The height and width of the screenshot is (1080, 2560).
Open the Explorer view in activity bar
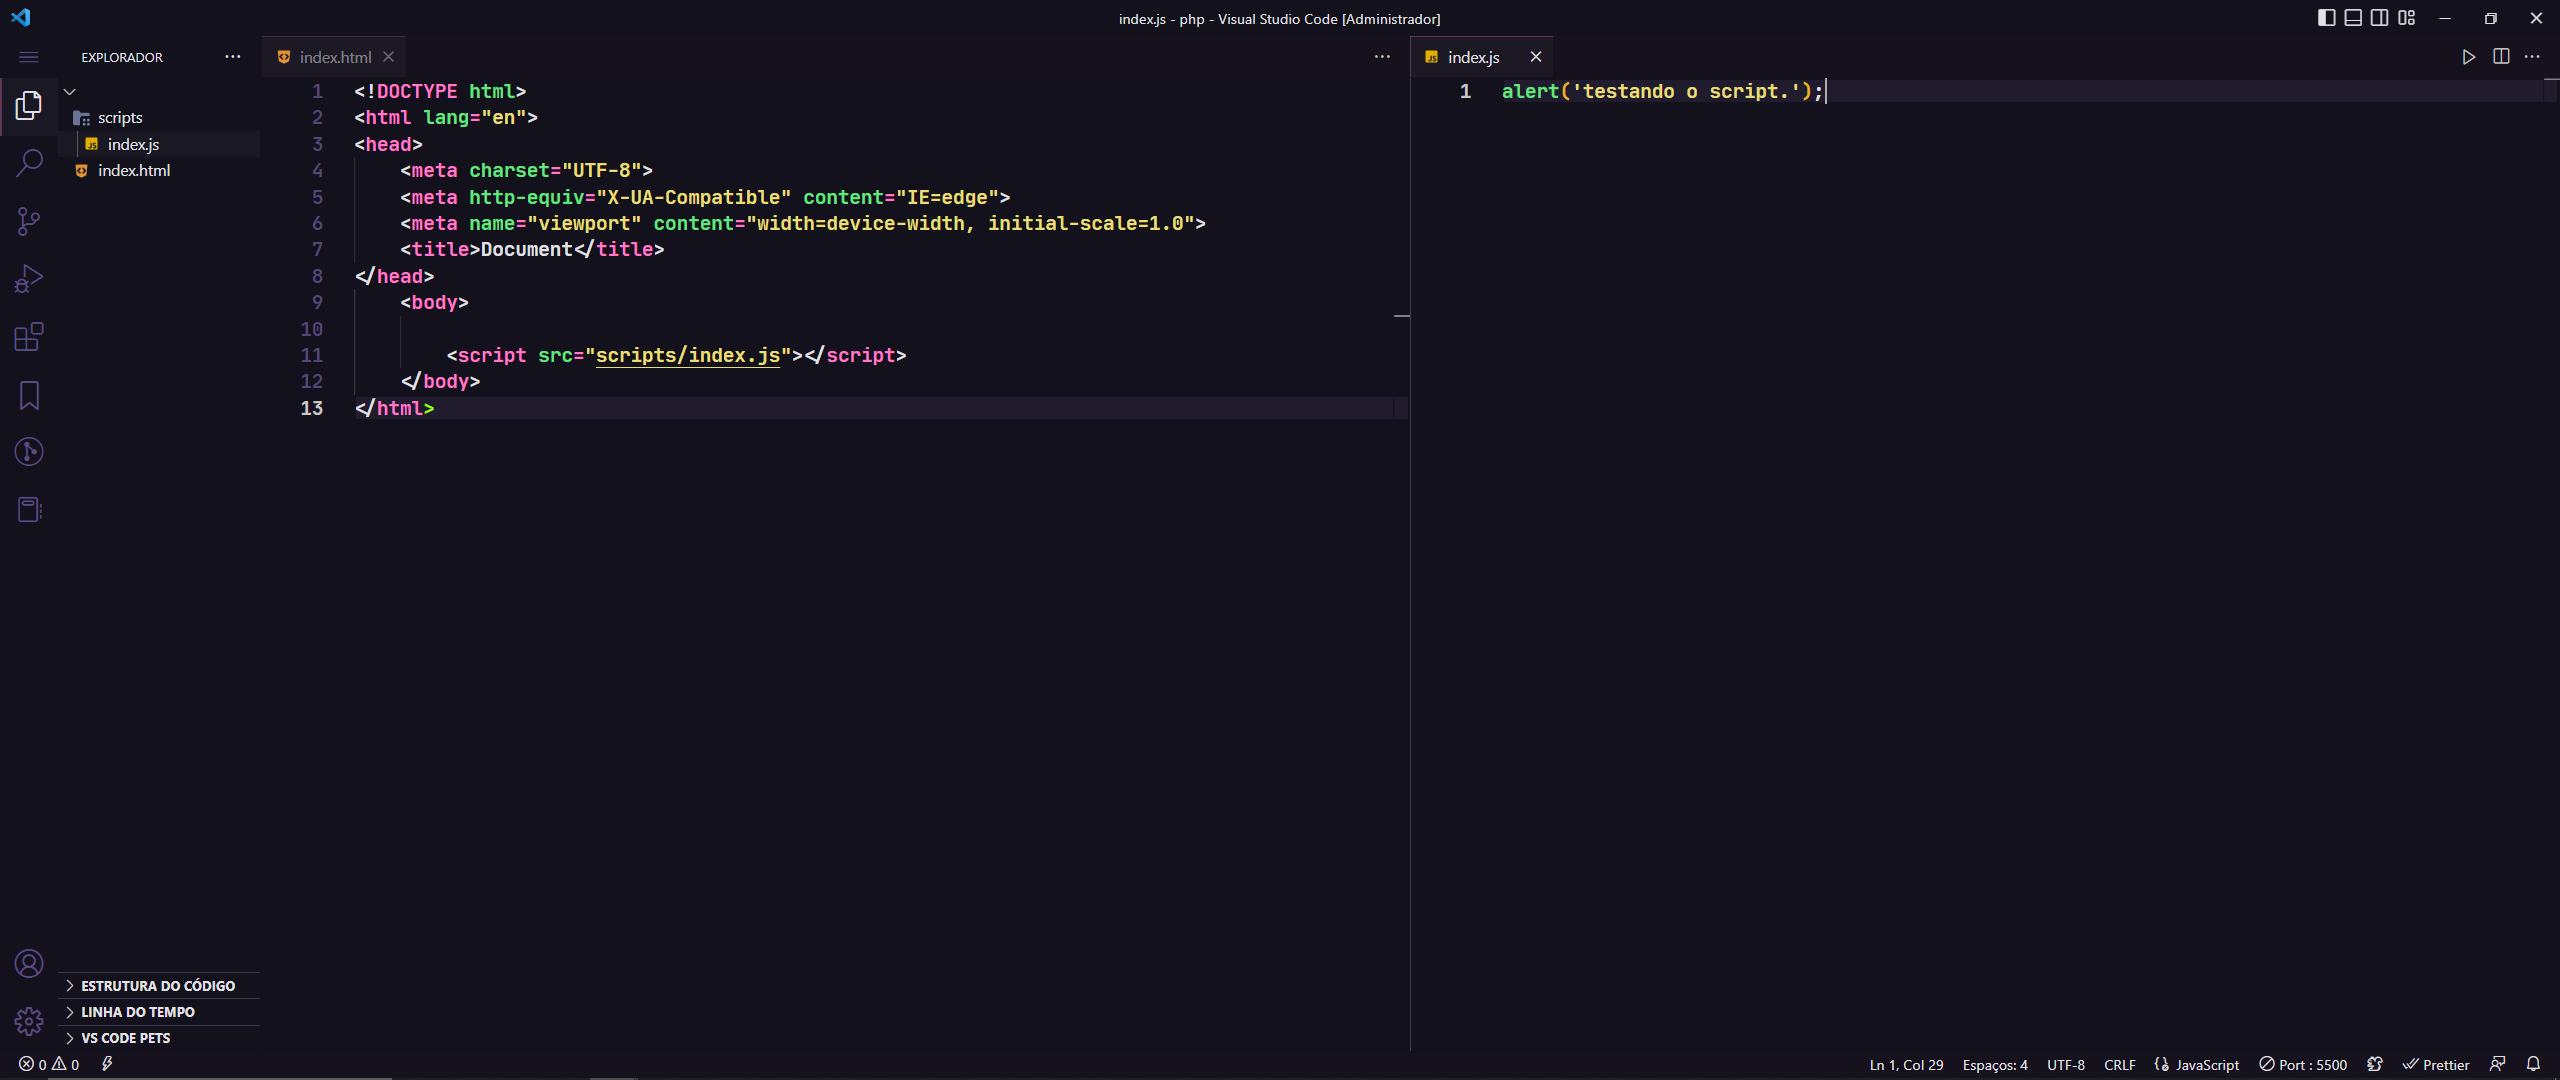(x=29, y=105)
